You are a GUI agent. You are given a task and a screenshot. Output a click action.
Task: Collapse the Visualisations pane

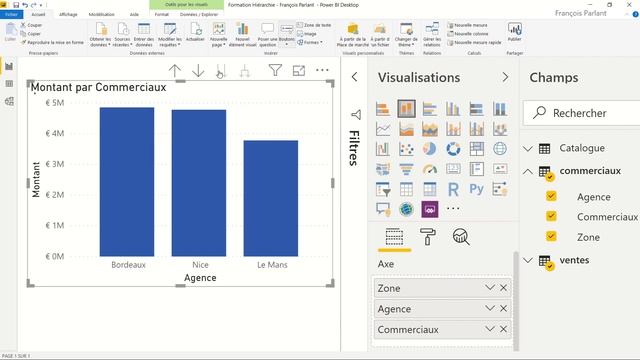point(505,77)
